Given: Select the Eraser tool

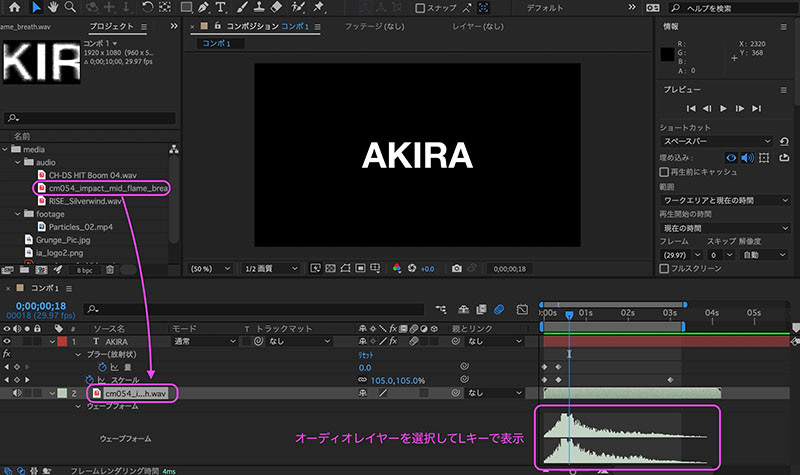Looking at the screenshot, I should tap(276, 7).
